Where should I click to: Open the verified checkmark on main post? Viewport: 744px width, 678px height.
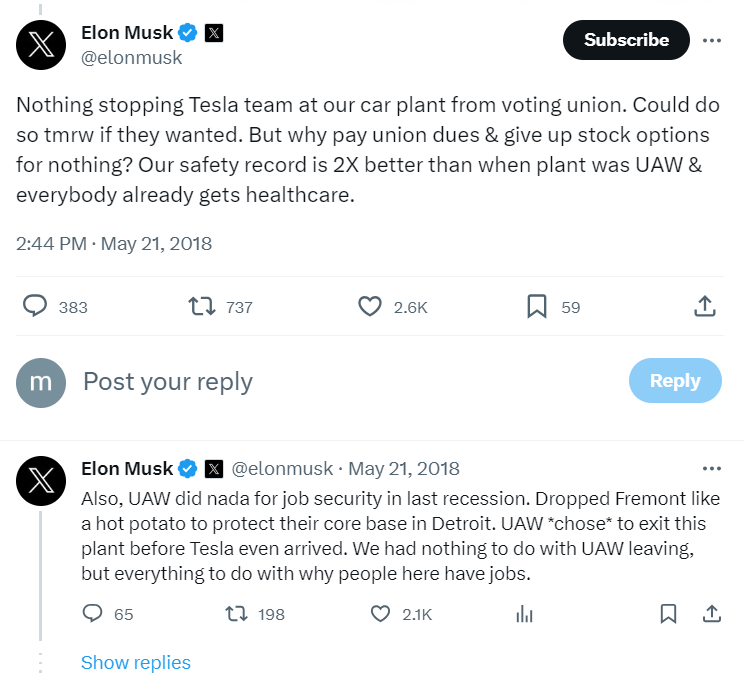(188, 33)
